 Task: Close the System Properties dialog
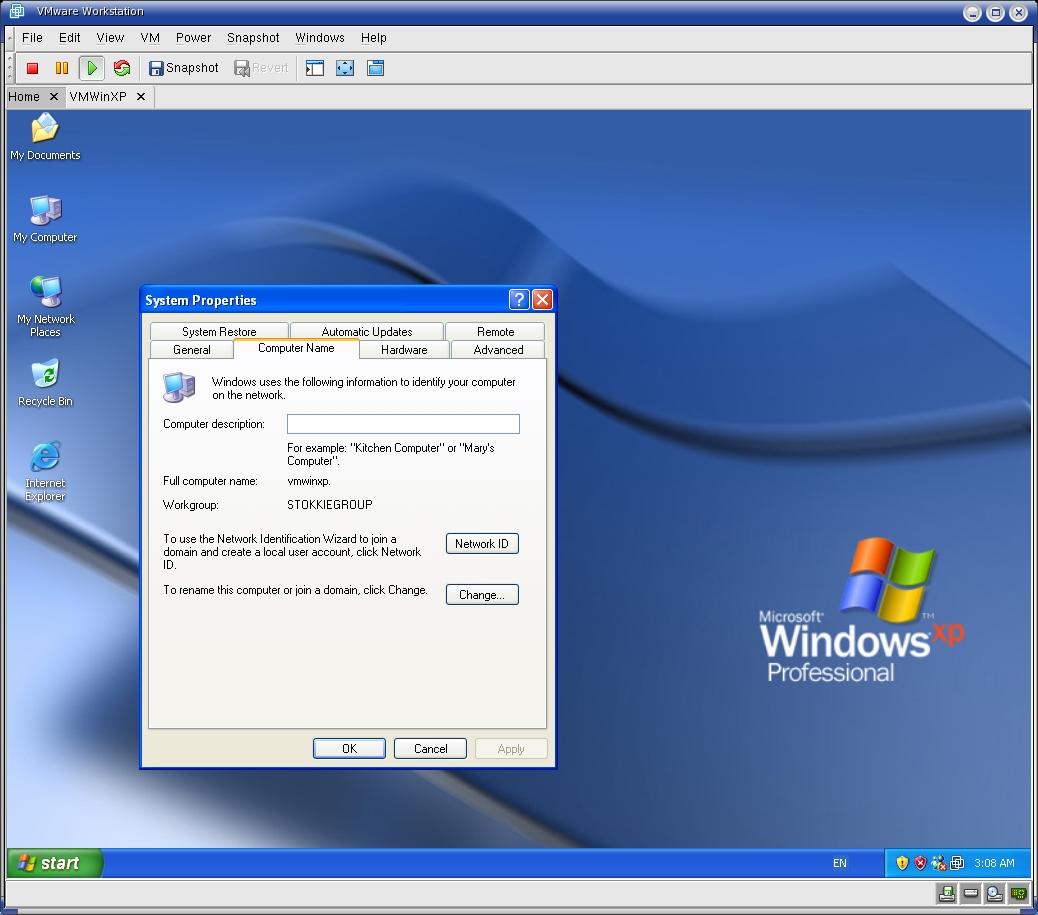(542, 300)
